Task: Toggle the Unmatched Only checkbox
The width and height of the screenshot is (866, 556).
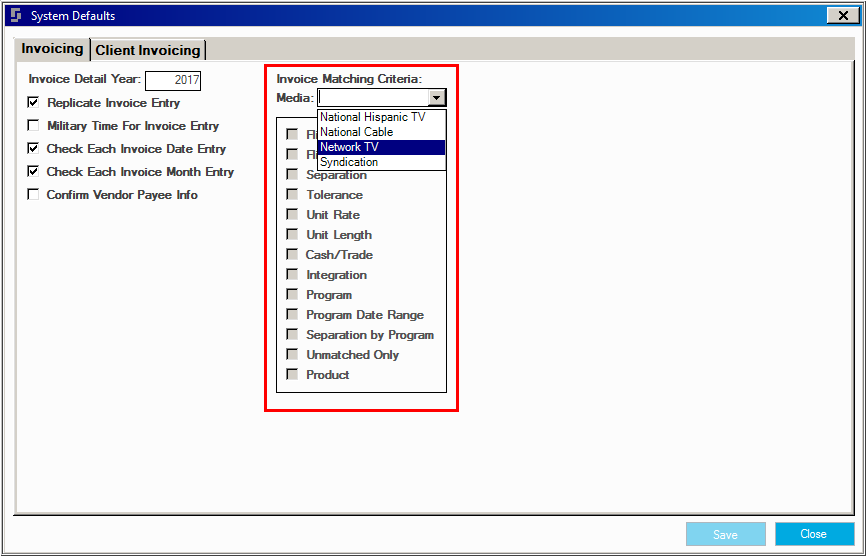Action: coord(292,355)
